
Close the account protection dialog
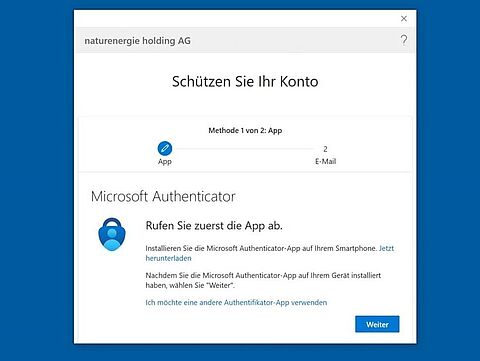pyautogui.click(x=404, y=19)
